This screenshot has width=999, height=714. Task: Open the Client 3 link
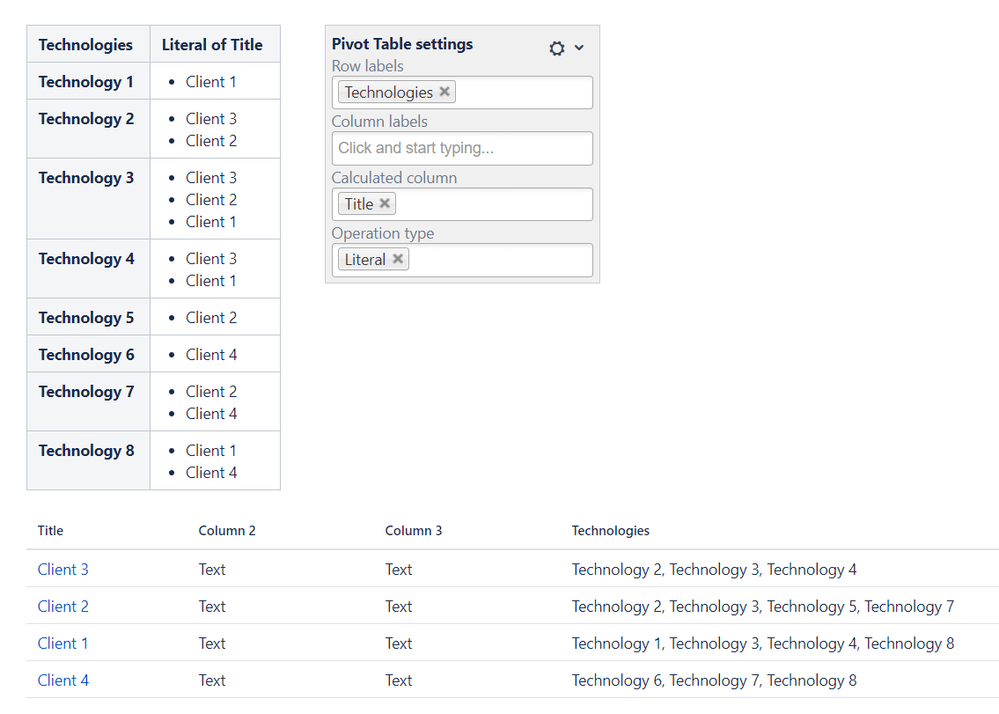tap(63, 569)
